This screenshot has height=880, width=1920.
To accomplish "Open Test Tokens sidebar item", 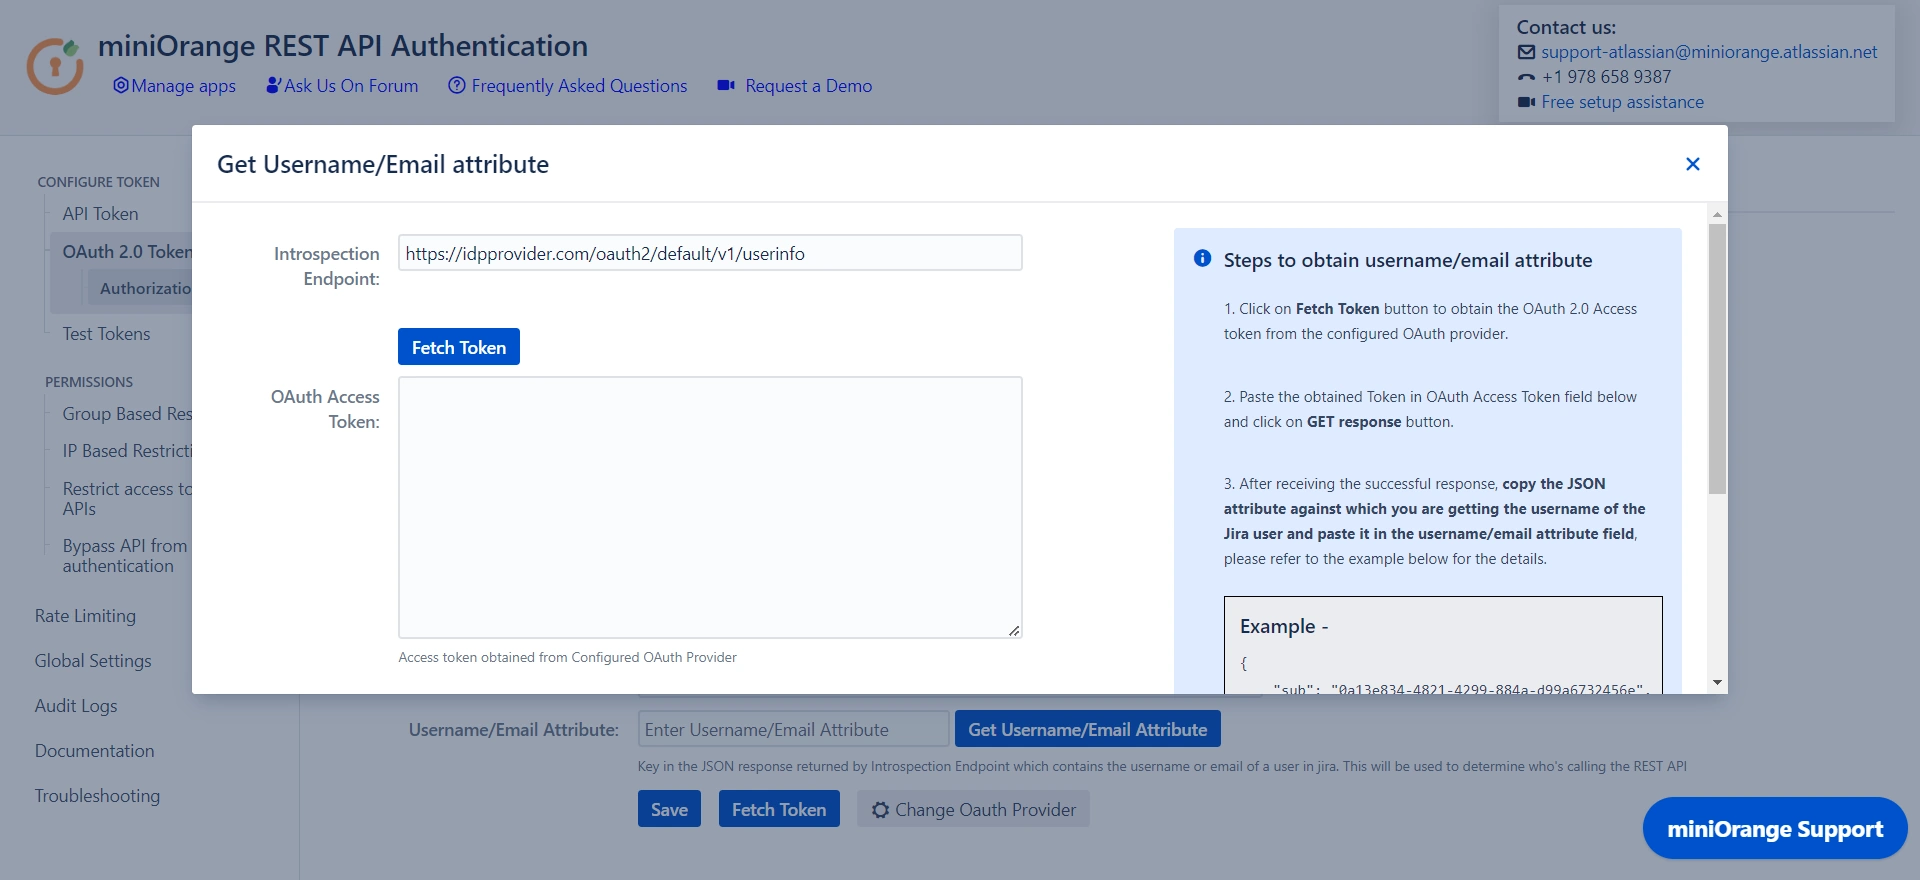I will coord(106,334).
